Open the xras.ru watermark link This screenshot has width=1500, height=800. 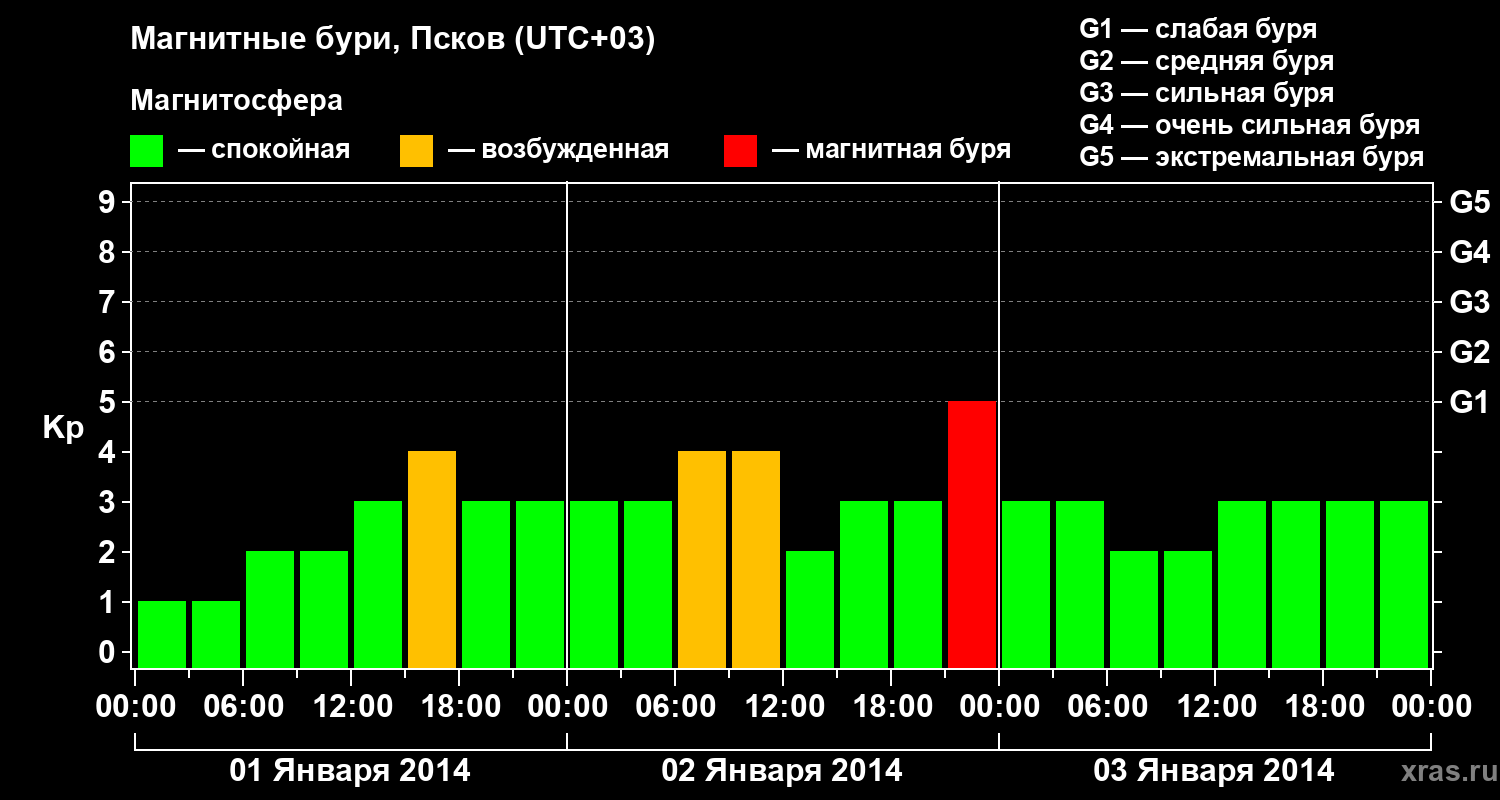1444,771
